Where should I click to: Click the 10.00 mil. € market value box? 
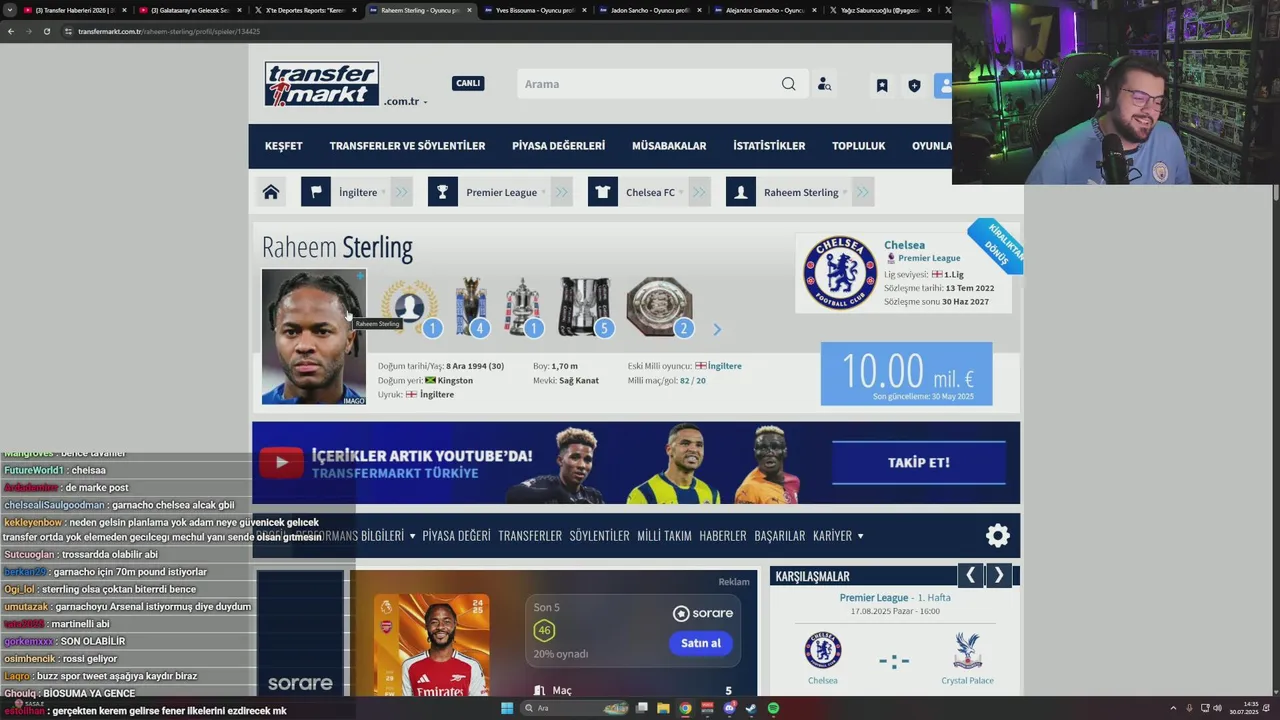tap(906, 374)
